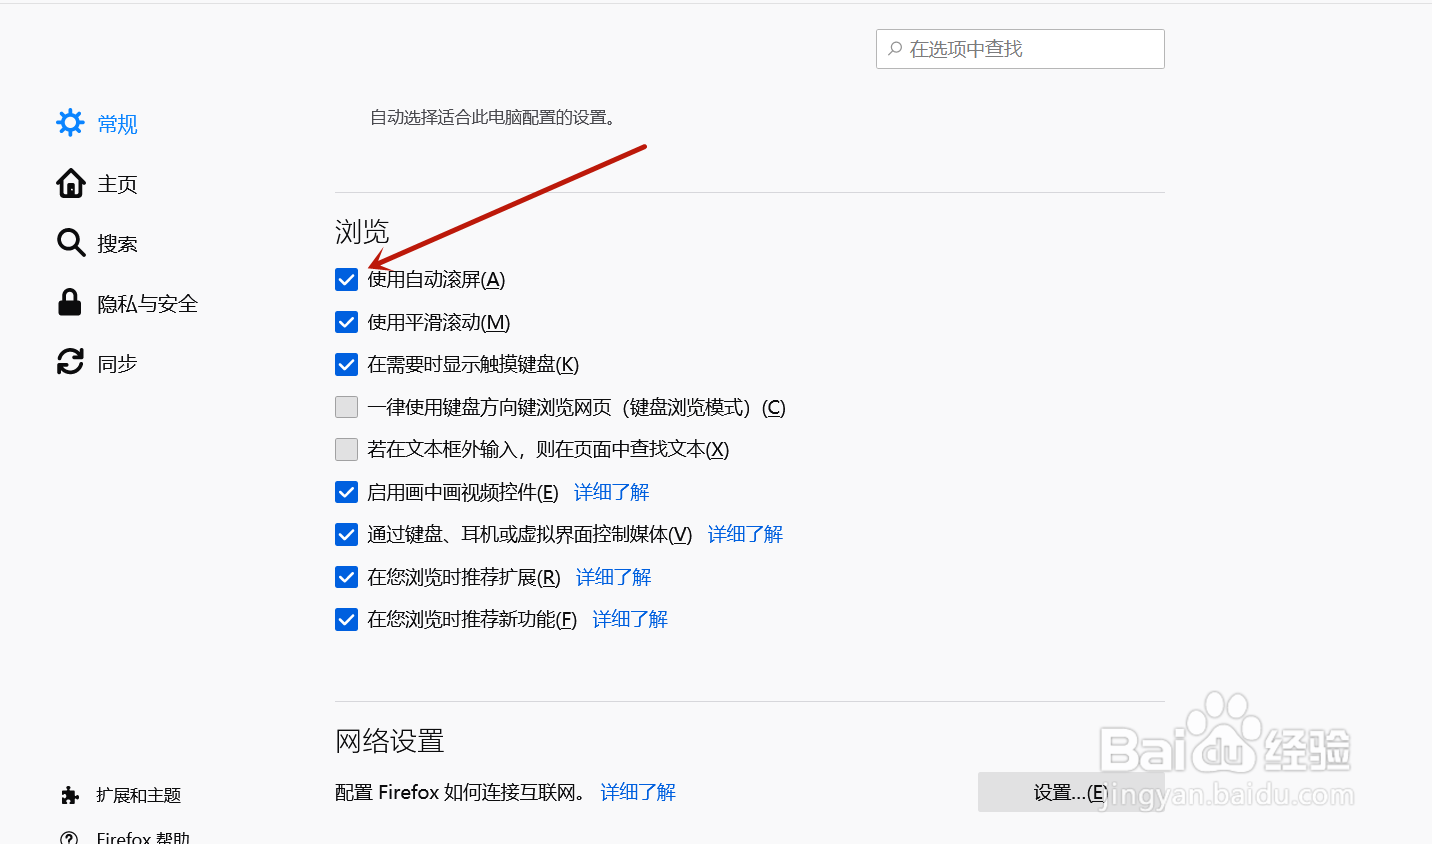Enable 一律使用键盘方向键浏览网页 checkbox
The height and width of the screenshot is (844, 1432).
pyautogui.click(x=346, y=407)
